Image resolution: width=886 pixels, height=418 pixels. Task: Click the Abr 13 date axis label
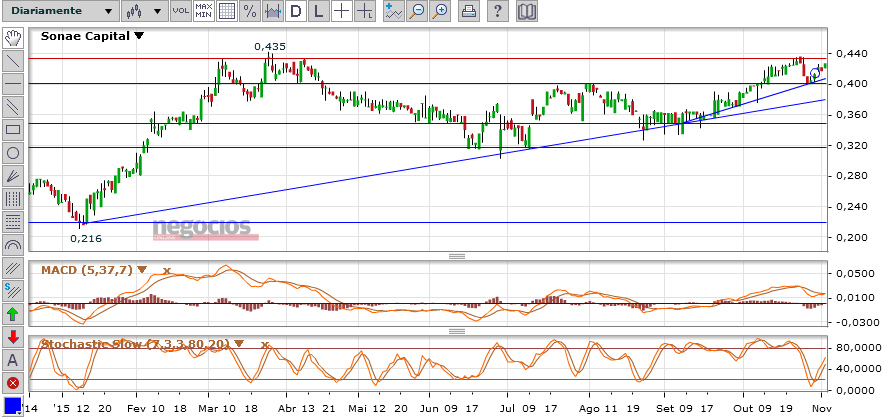pos(294,408)
